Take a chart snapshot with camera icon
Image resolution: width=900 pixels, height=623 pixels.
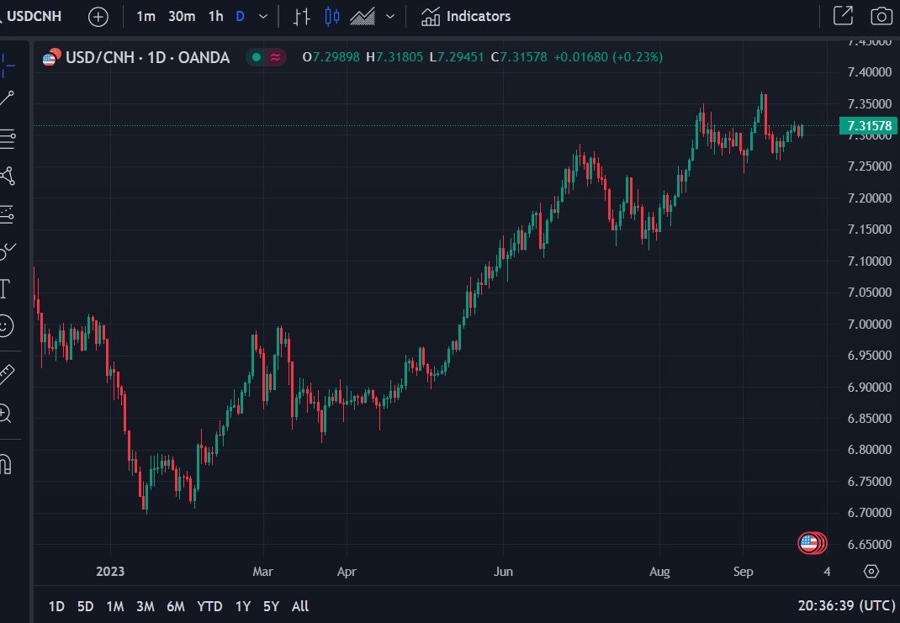click(880, 16)
